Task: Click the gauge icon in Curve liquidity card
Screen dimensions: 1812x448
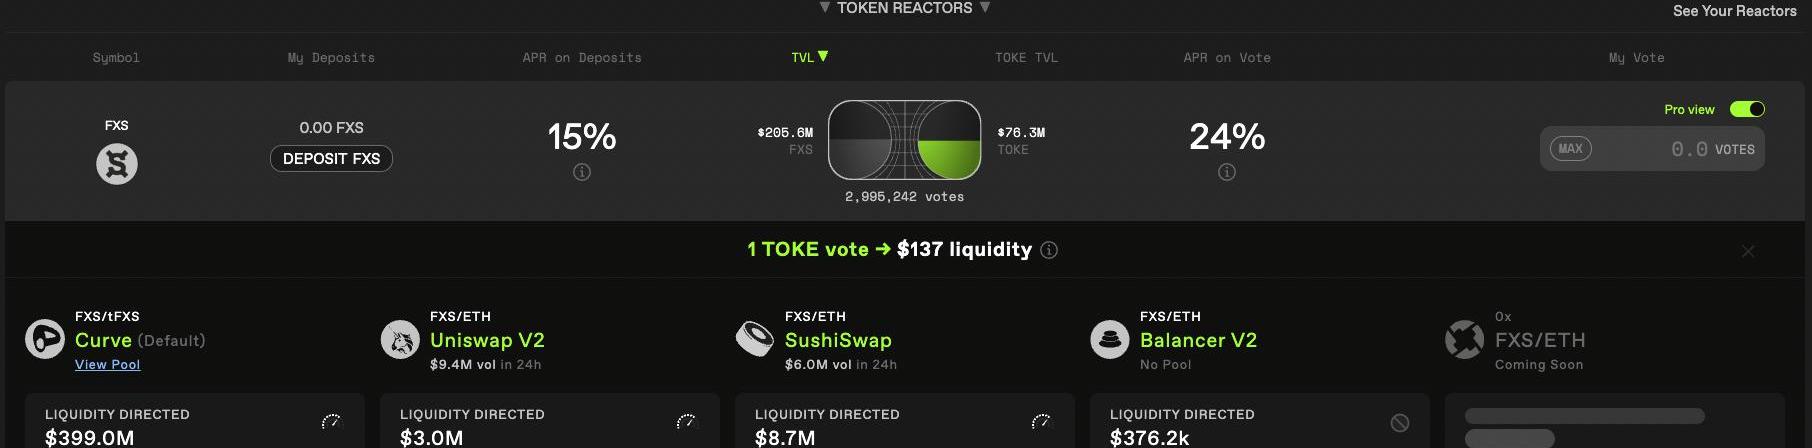Action: point(331,421)
